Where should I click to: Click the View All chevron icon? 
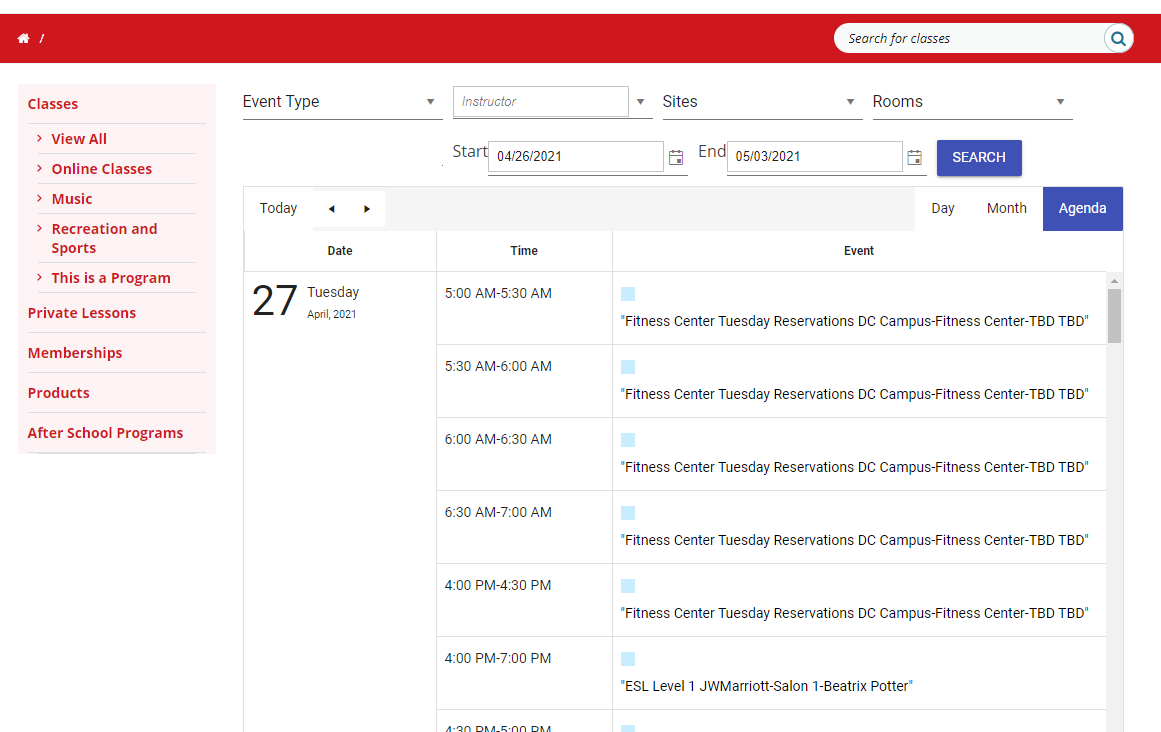coord(39,138)
